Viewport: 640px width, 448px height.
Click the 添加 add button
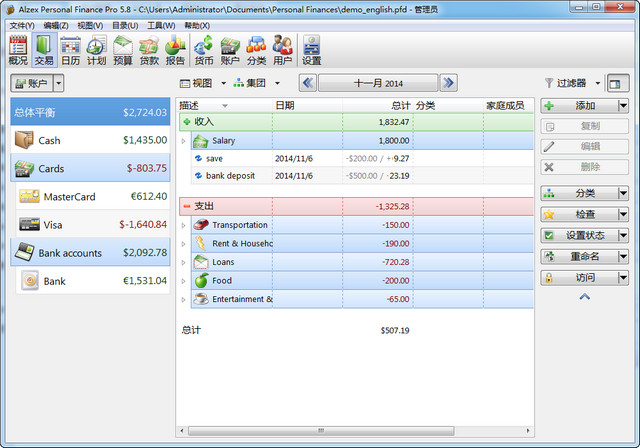click(580, 106)
